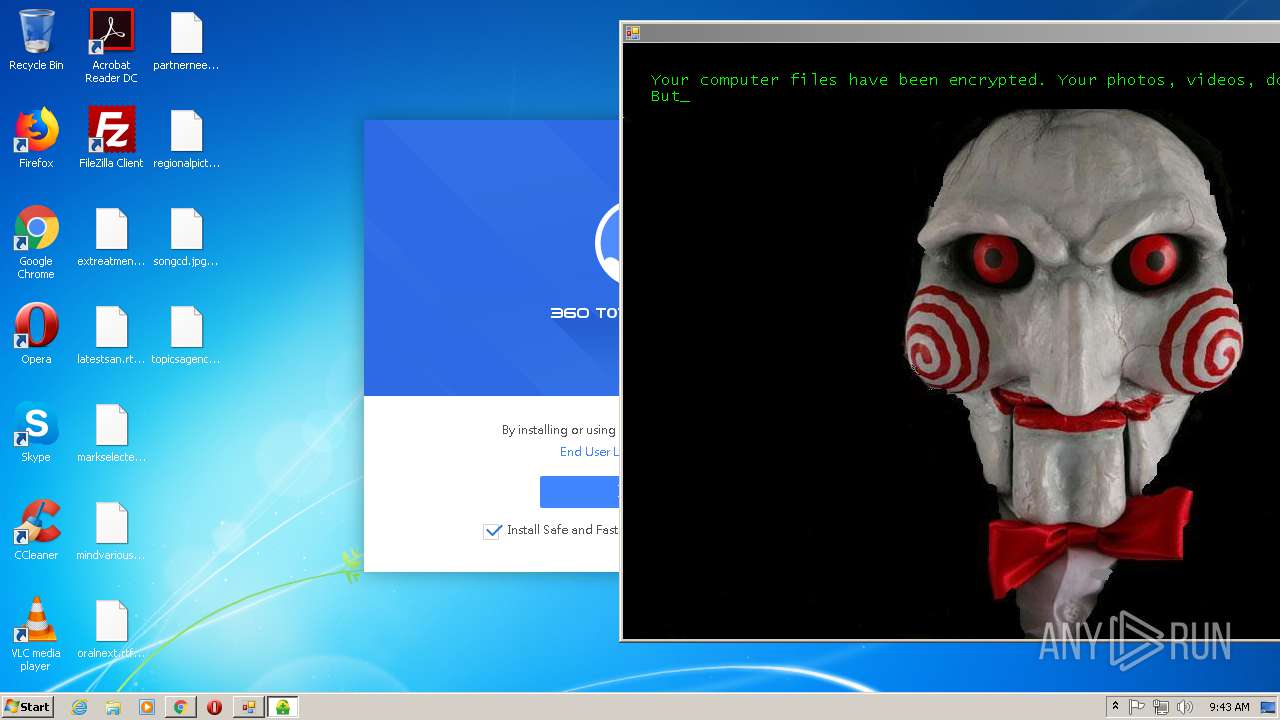Click the green encrypted files message text
Screen dimensions: 1280x720
(965, 88)
